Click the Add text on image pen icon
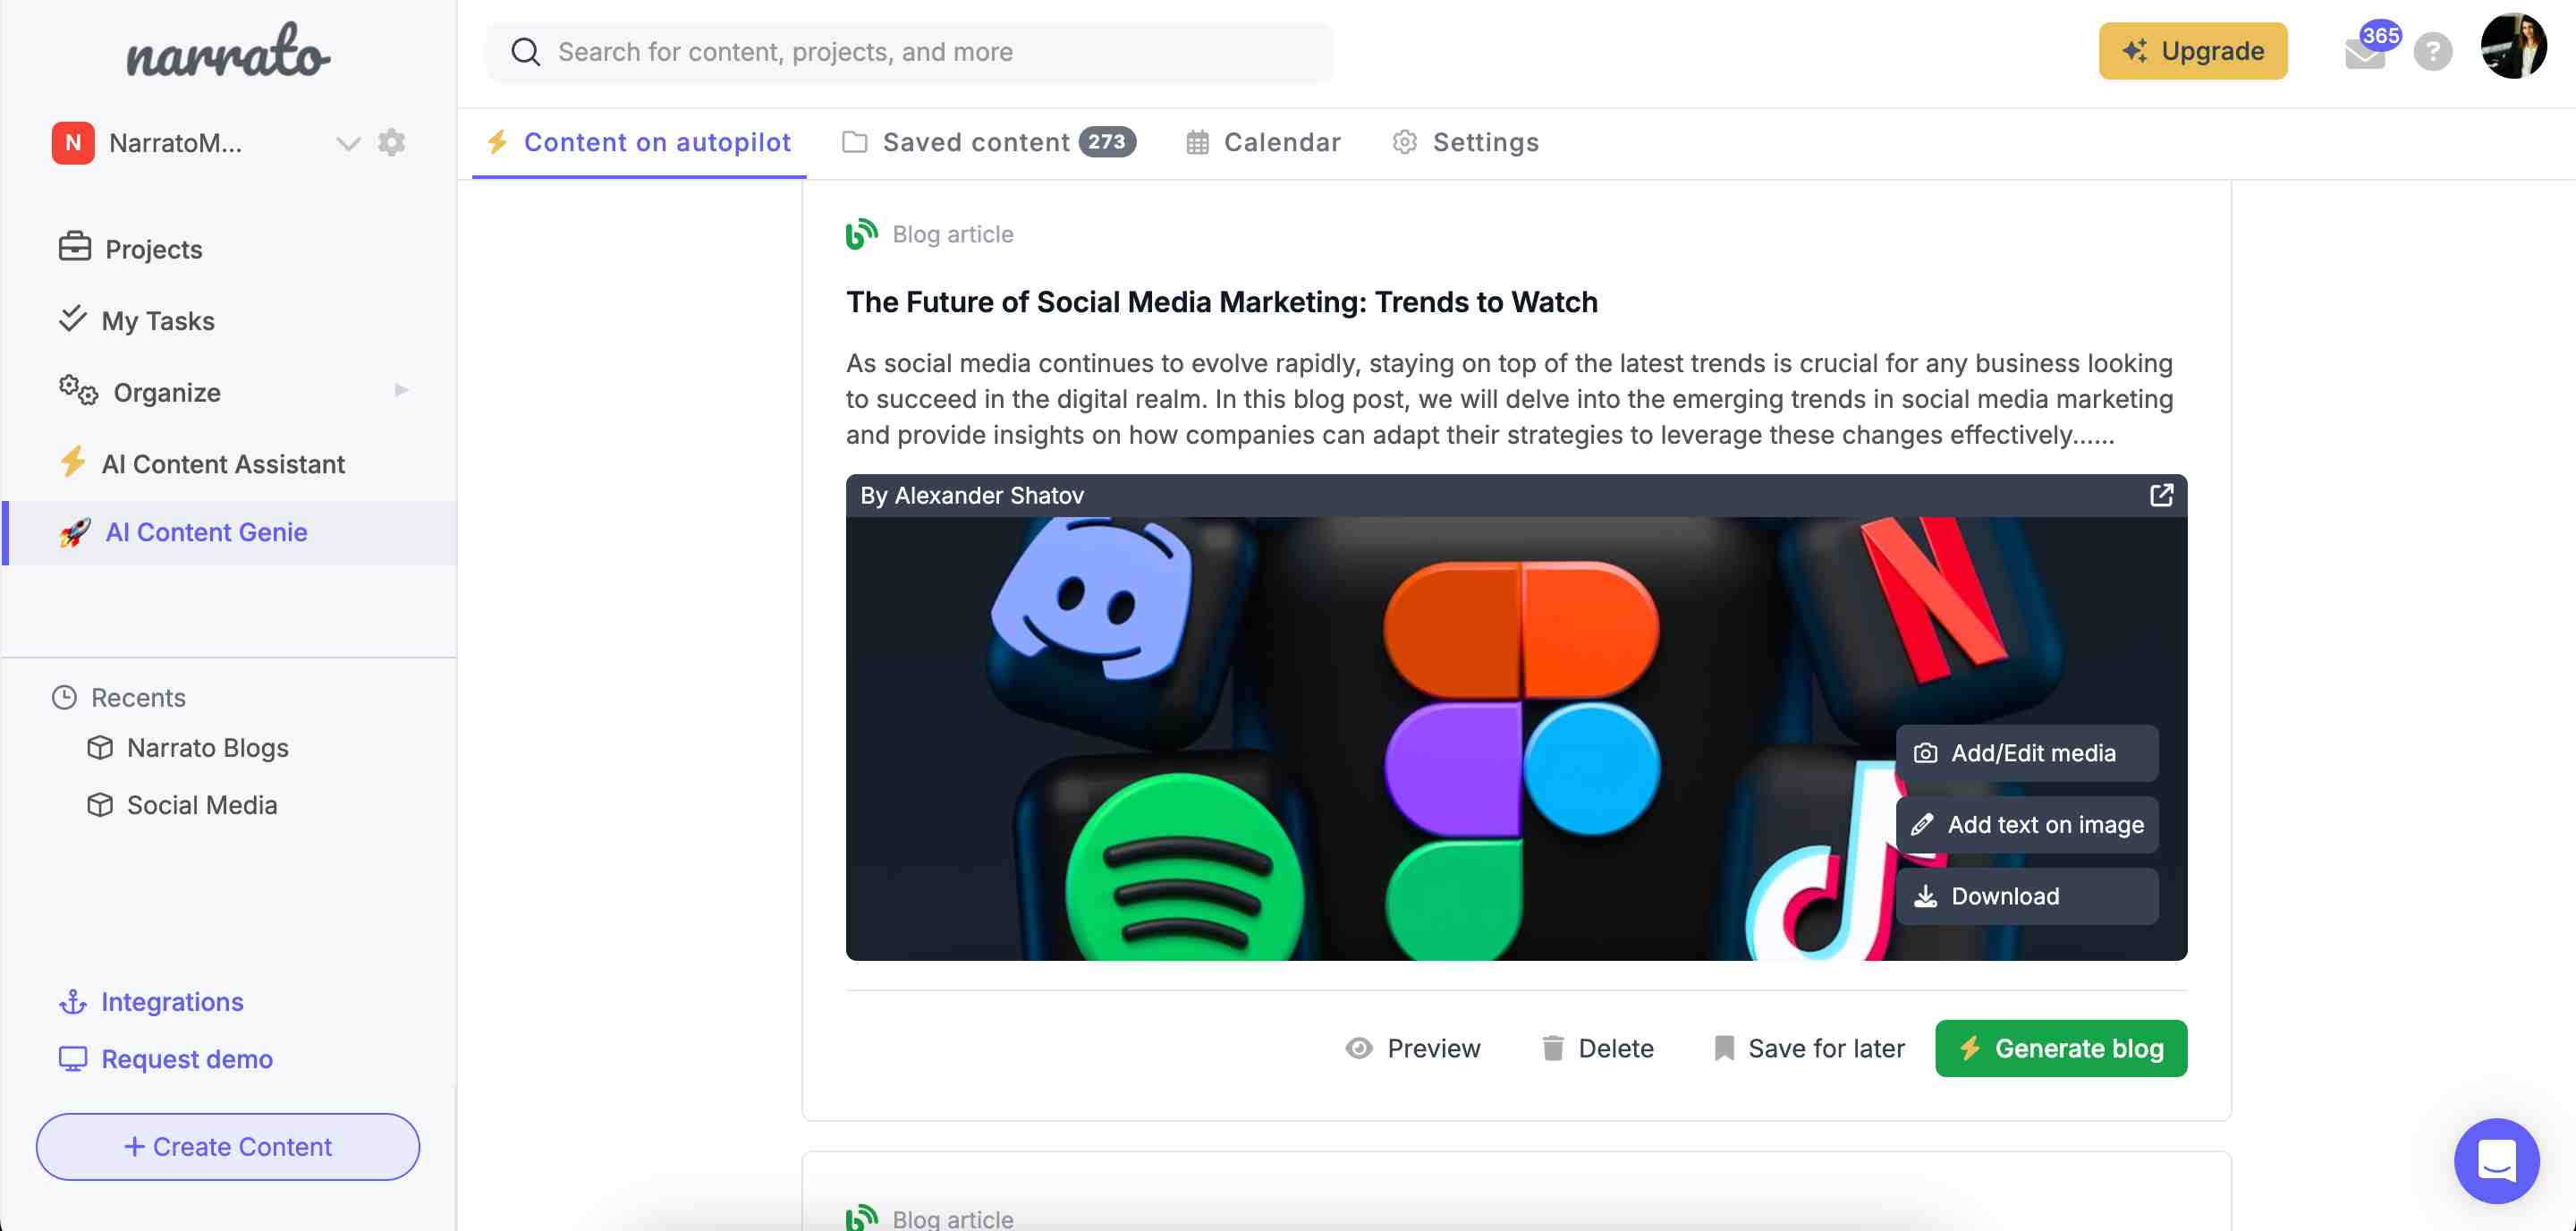2576x1231 pixels. pyautogui.click(x=1924, y=825)
